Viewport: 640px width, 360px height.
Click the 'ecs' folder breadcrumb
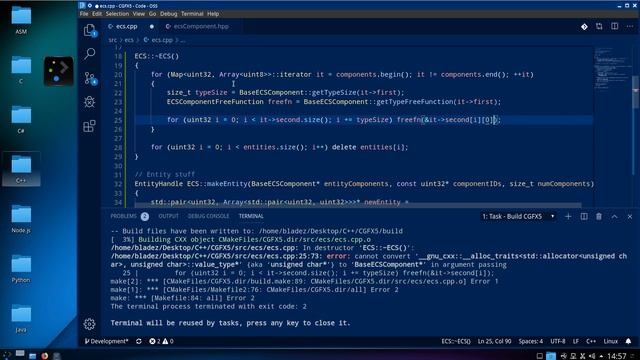click(129, 40)
